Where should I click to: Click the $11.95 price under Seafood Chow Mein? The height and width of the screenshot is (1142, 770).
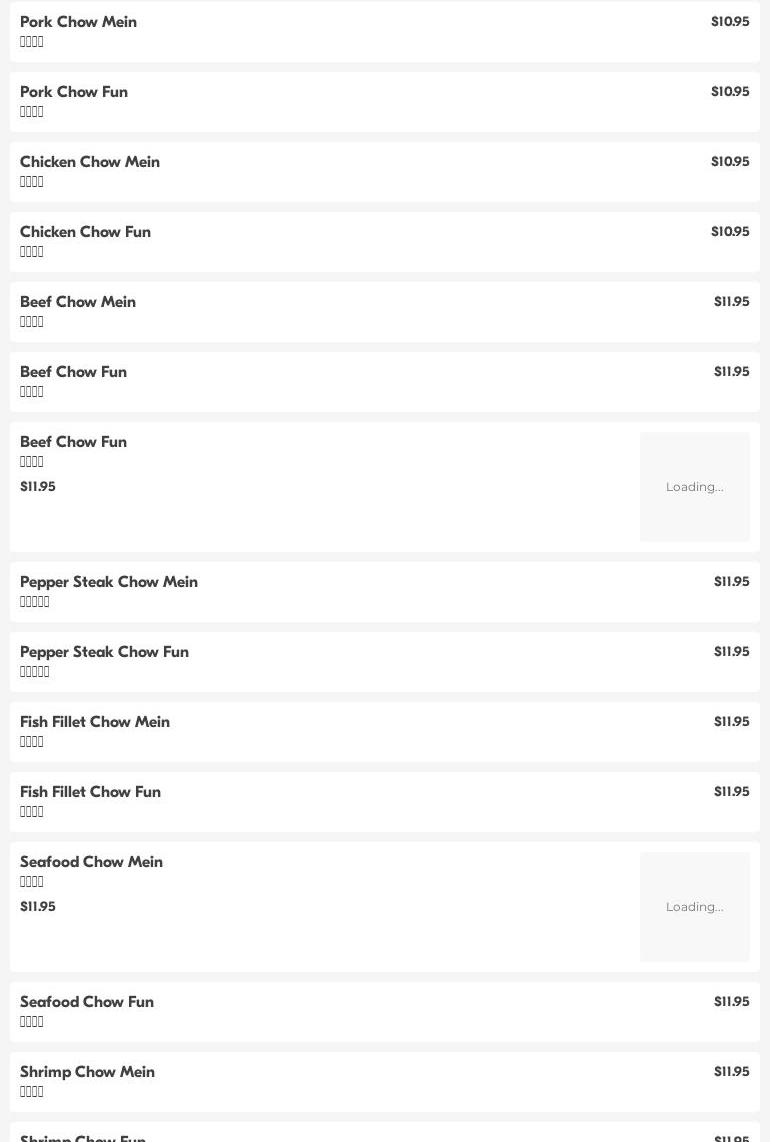(38, 907)
